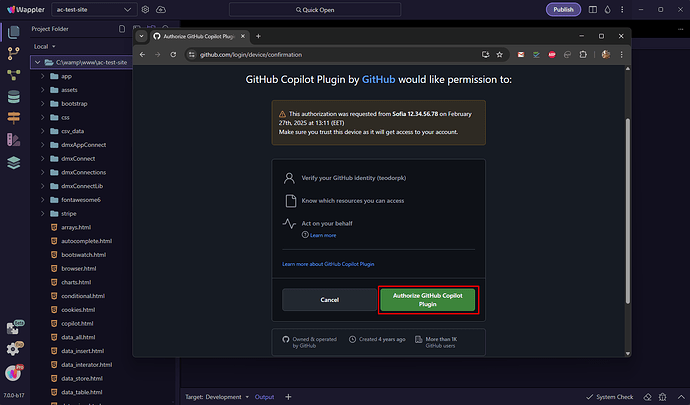The width and height of the screenshot is (690, 405).
Task: Follow the GitHub link in heading
Action: click(378, 80)
